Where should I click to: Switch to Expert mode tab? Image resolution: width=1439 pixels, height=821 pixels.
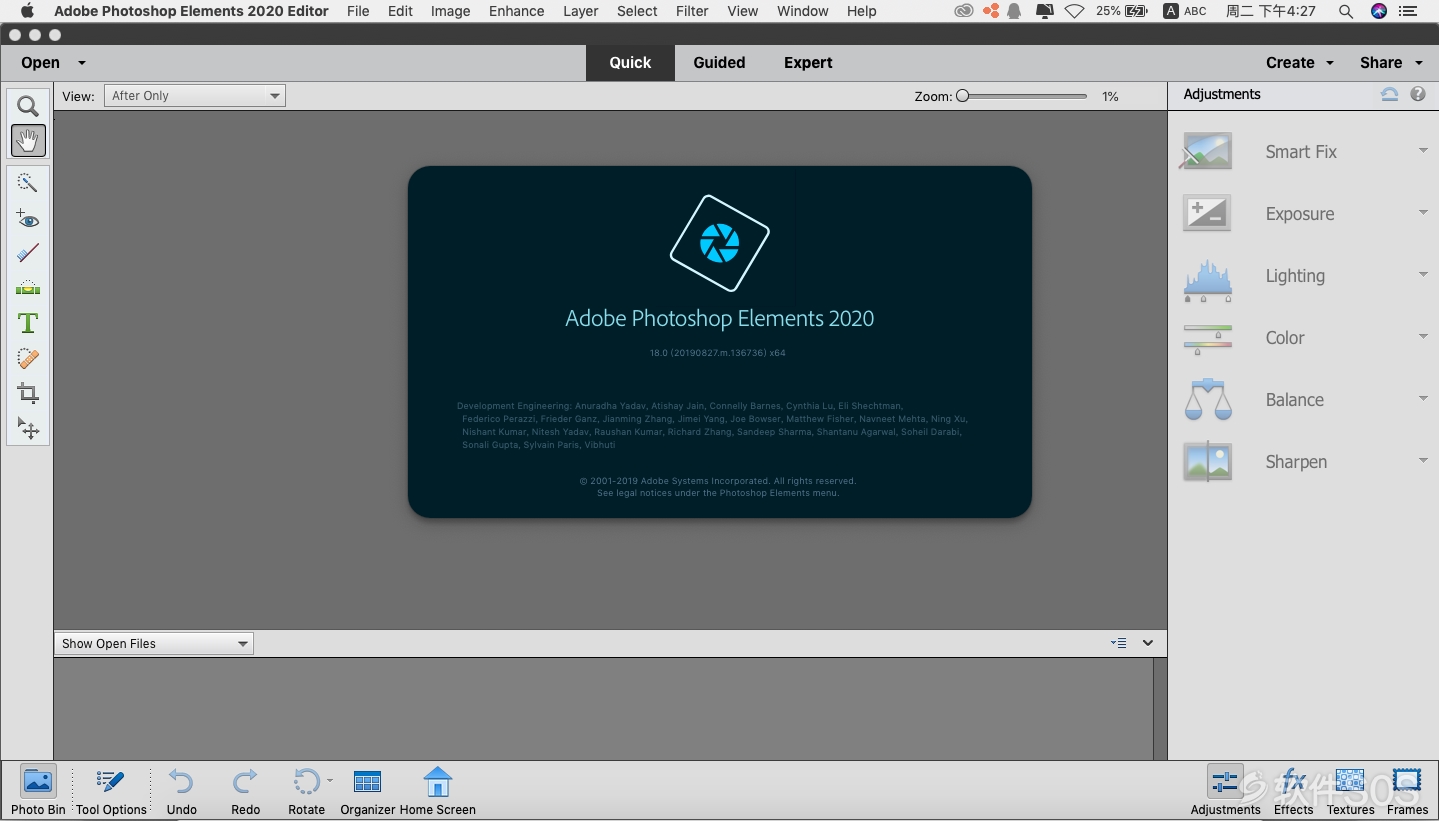click(808, 62)
